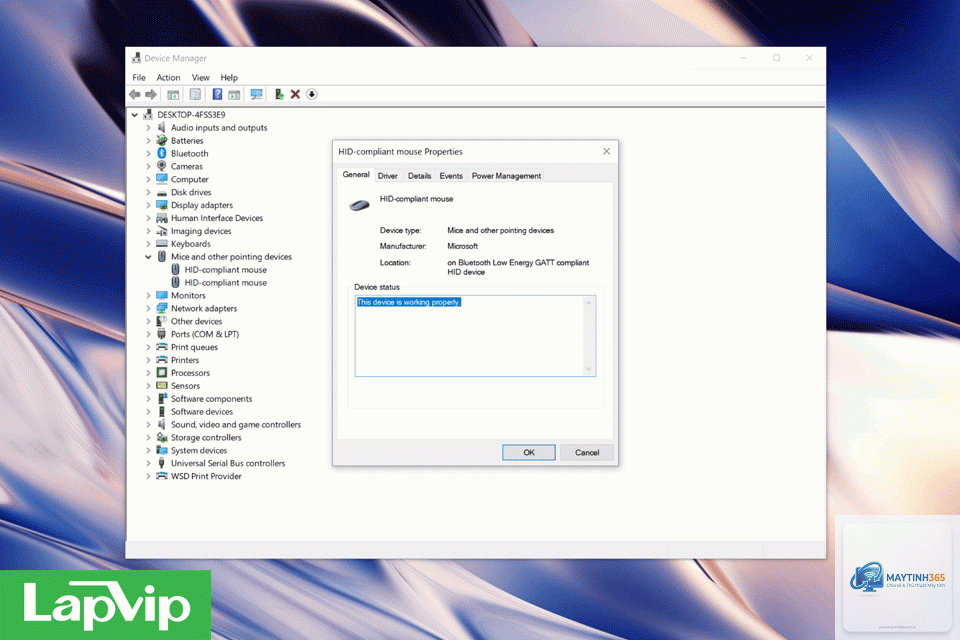
Task: Click the blue Help question mark icon
Action: tap(217, 94)
